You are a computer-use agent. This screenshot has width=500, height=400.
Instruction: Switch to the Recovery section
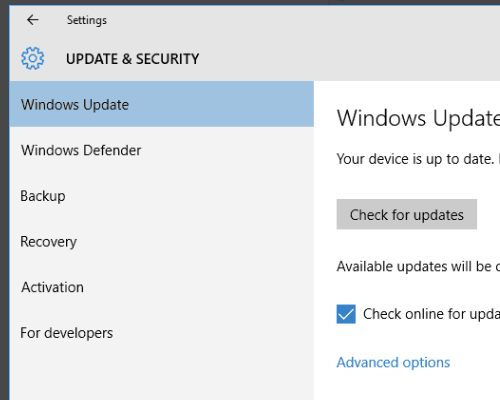162,241
